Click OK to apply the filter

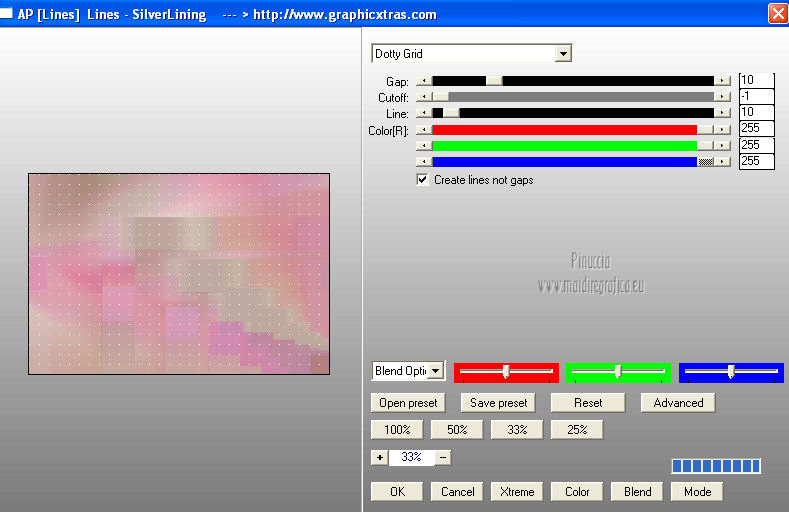[397, 492]
